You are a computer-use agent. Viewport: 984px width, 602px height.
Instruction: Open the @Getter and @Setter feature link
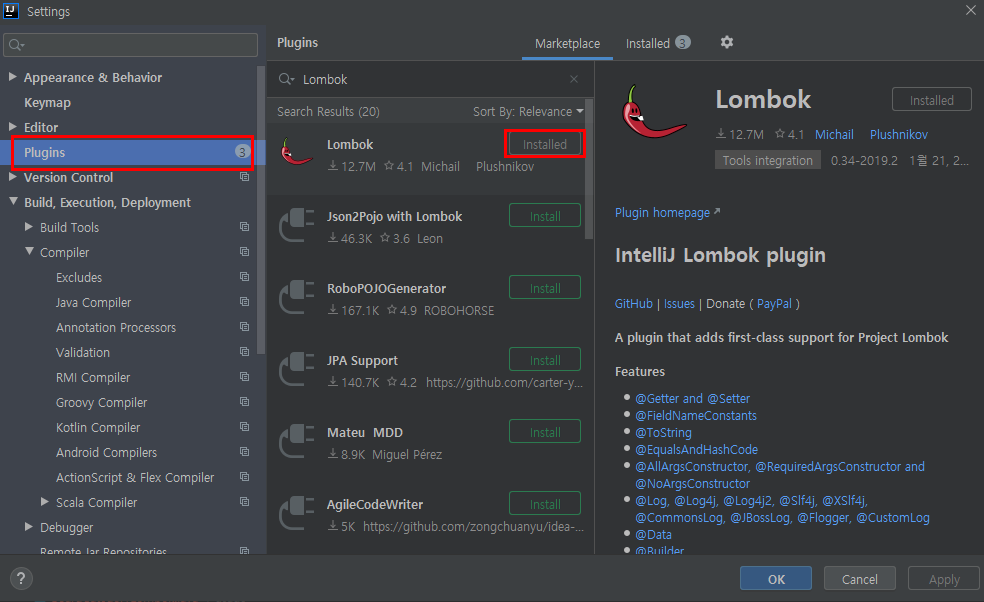point(692,399)
